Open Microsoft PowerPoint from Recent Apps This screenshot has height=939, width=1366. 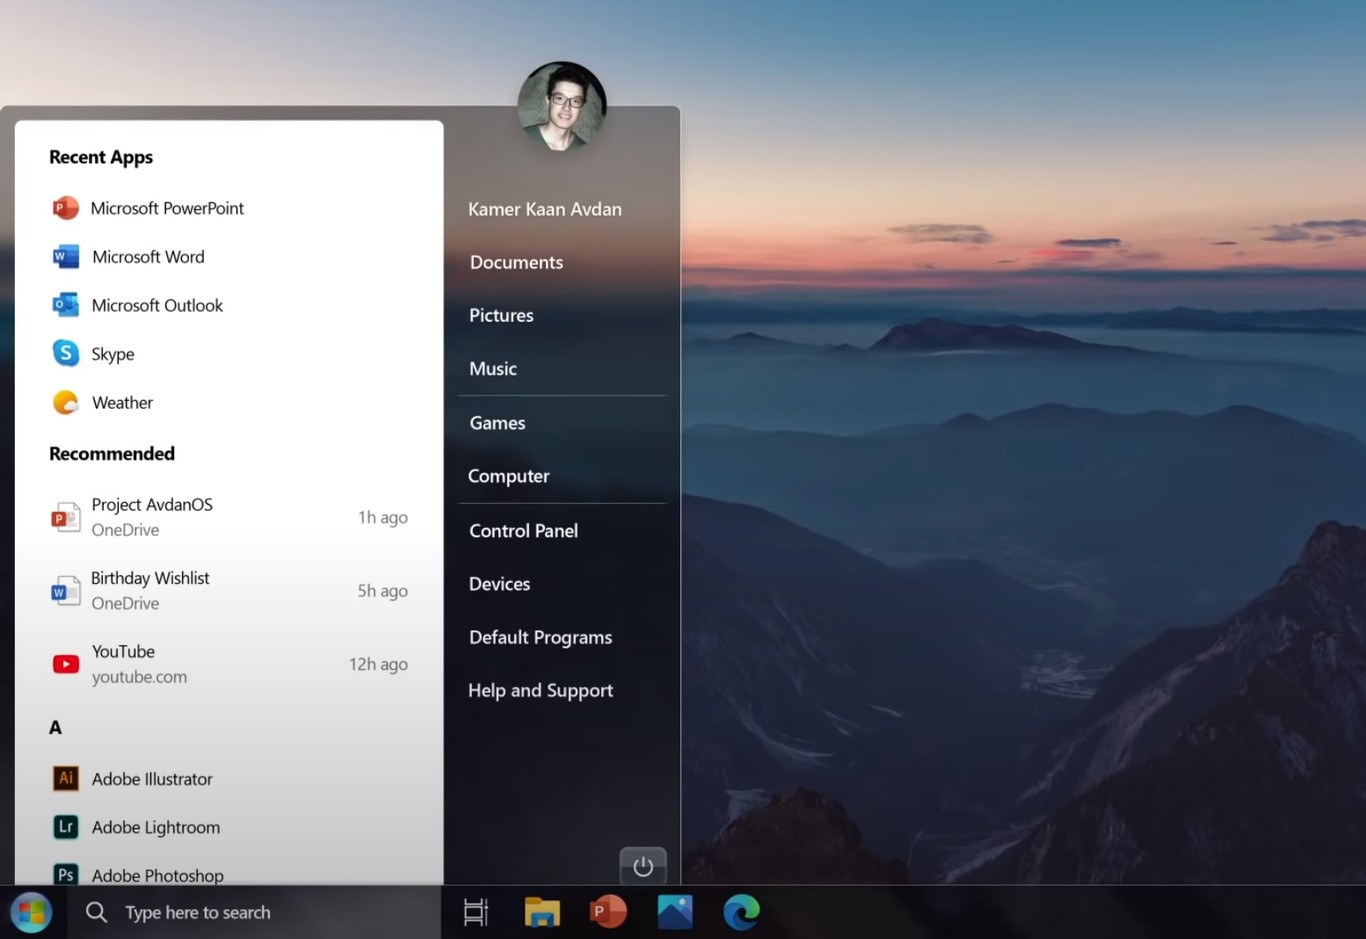coord(167,208)
